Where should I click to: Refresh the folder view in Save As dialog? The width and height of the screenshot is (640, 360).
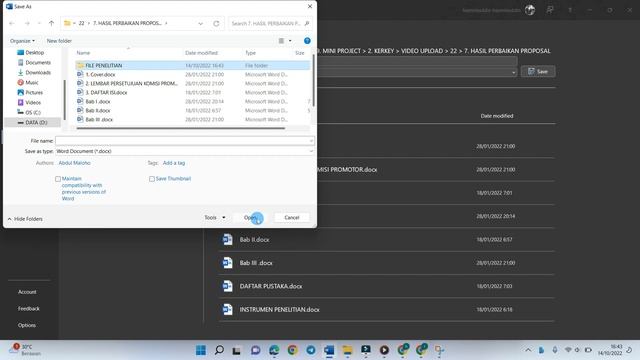coord(216,23)
